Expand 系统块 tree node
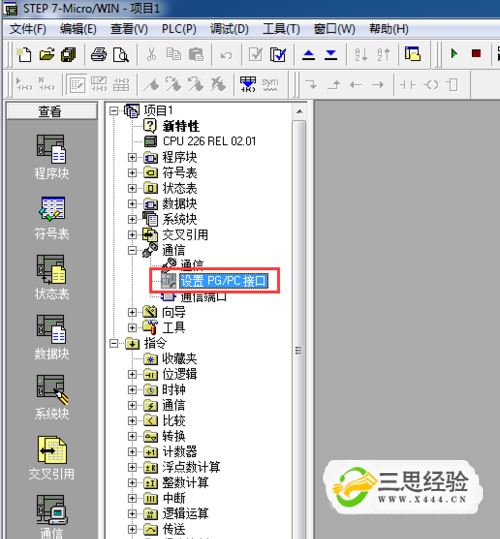This screenshot has width=500, height=539. (132, 219)
